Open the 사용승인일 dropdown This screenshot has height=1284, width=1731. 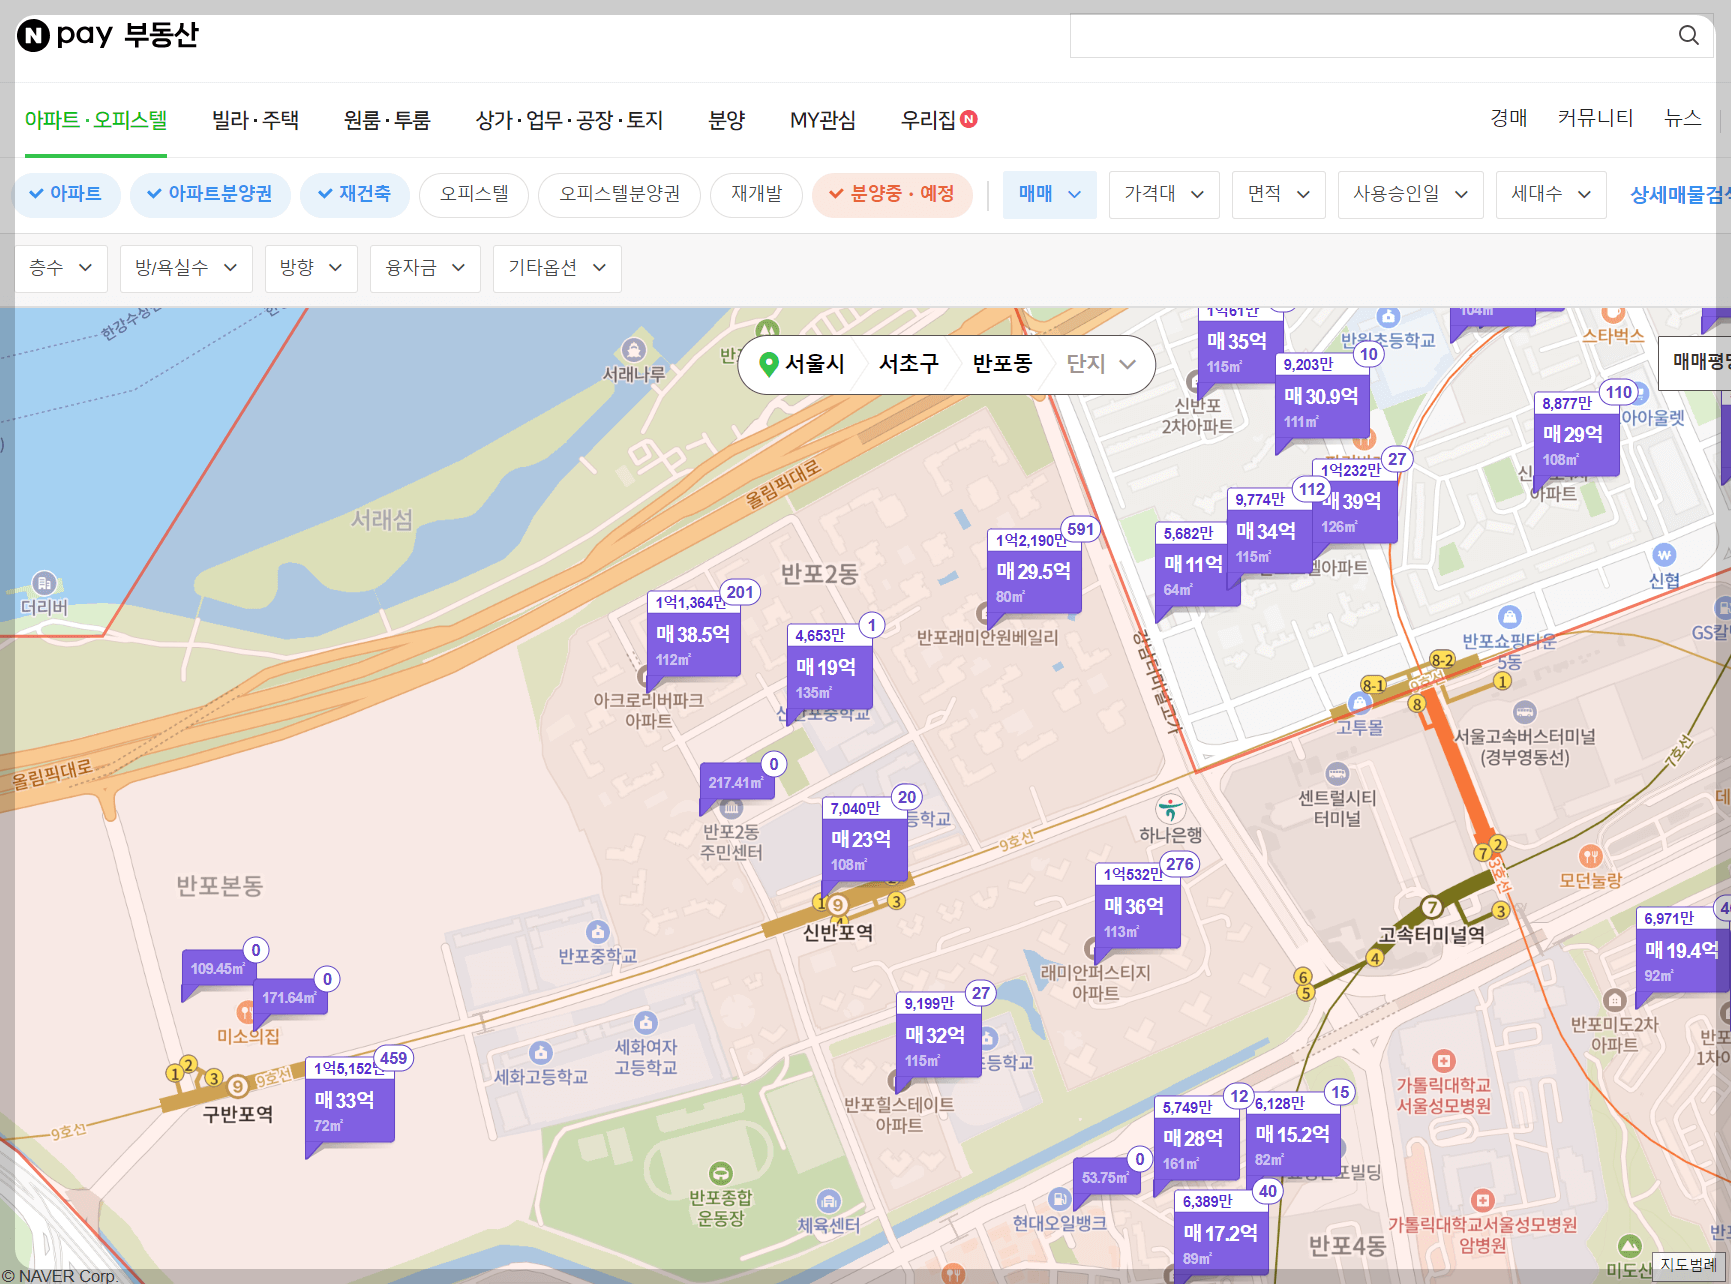(x=1411, y=194)
